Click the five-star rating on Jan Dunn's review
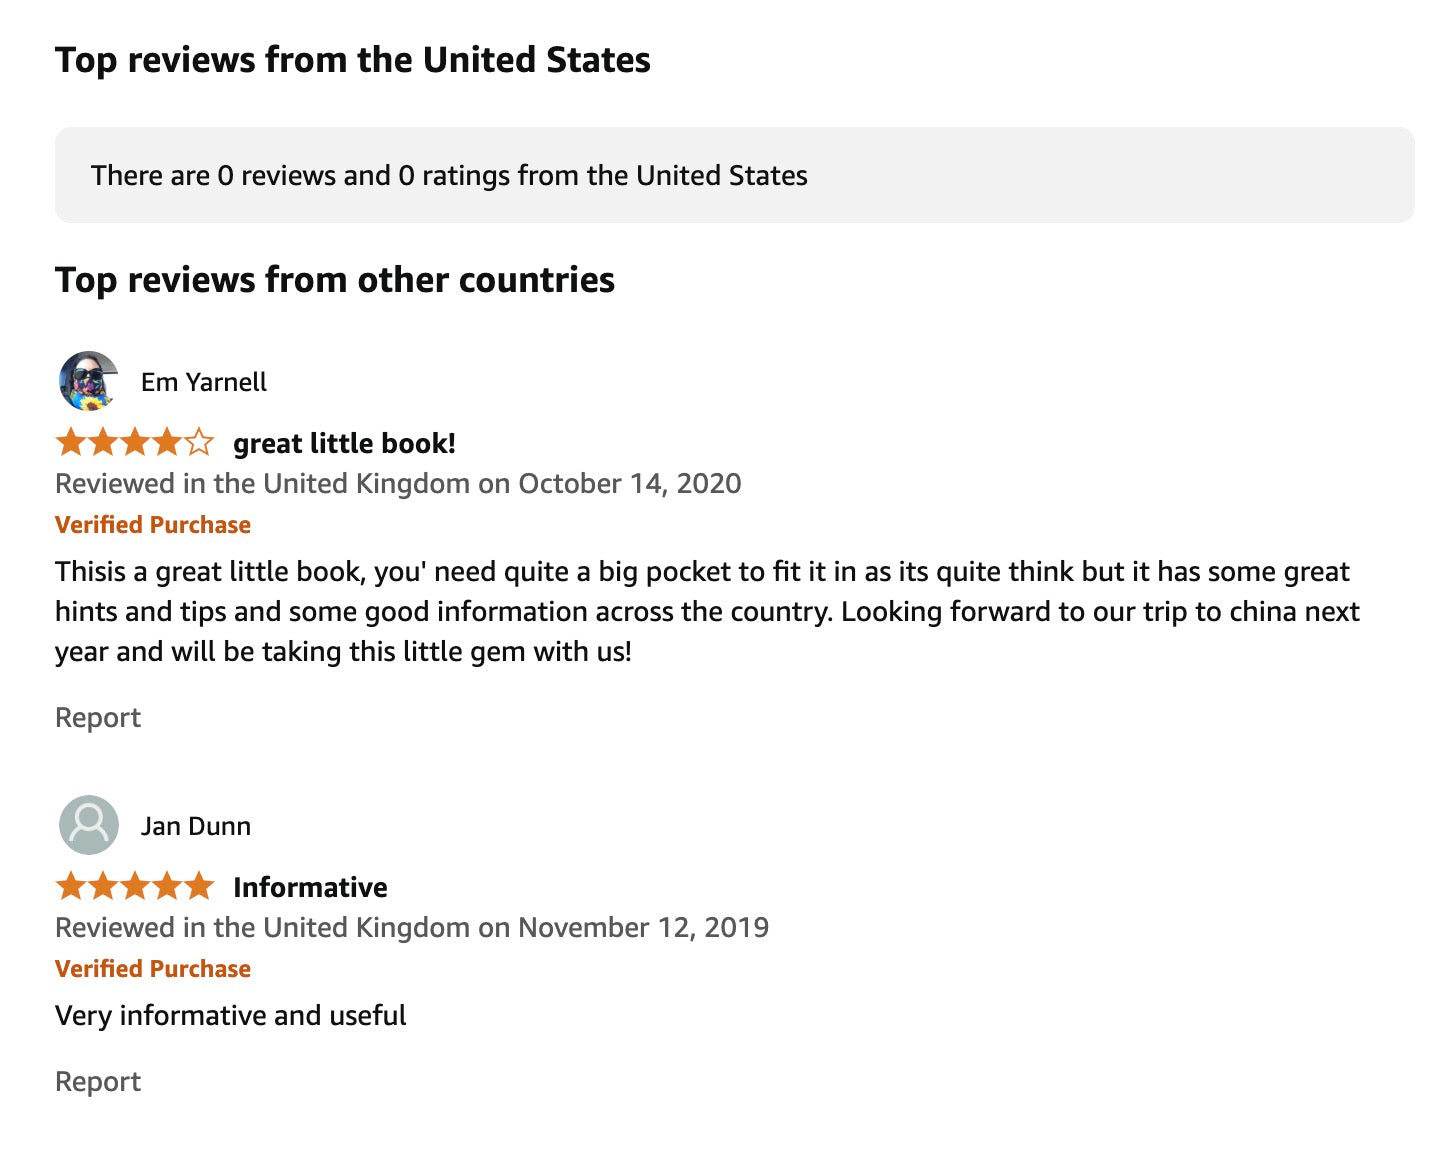 tap(135, 886)
